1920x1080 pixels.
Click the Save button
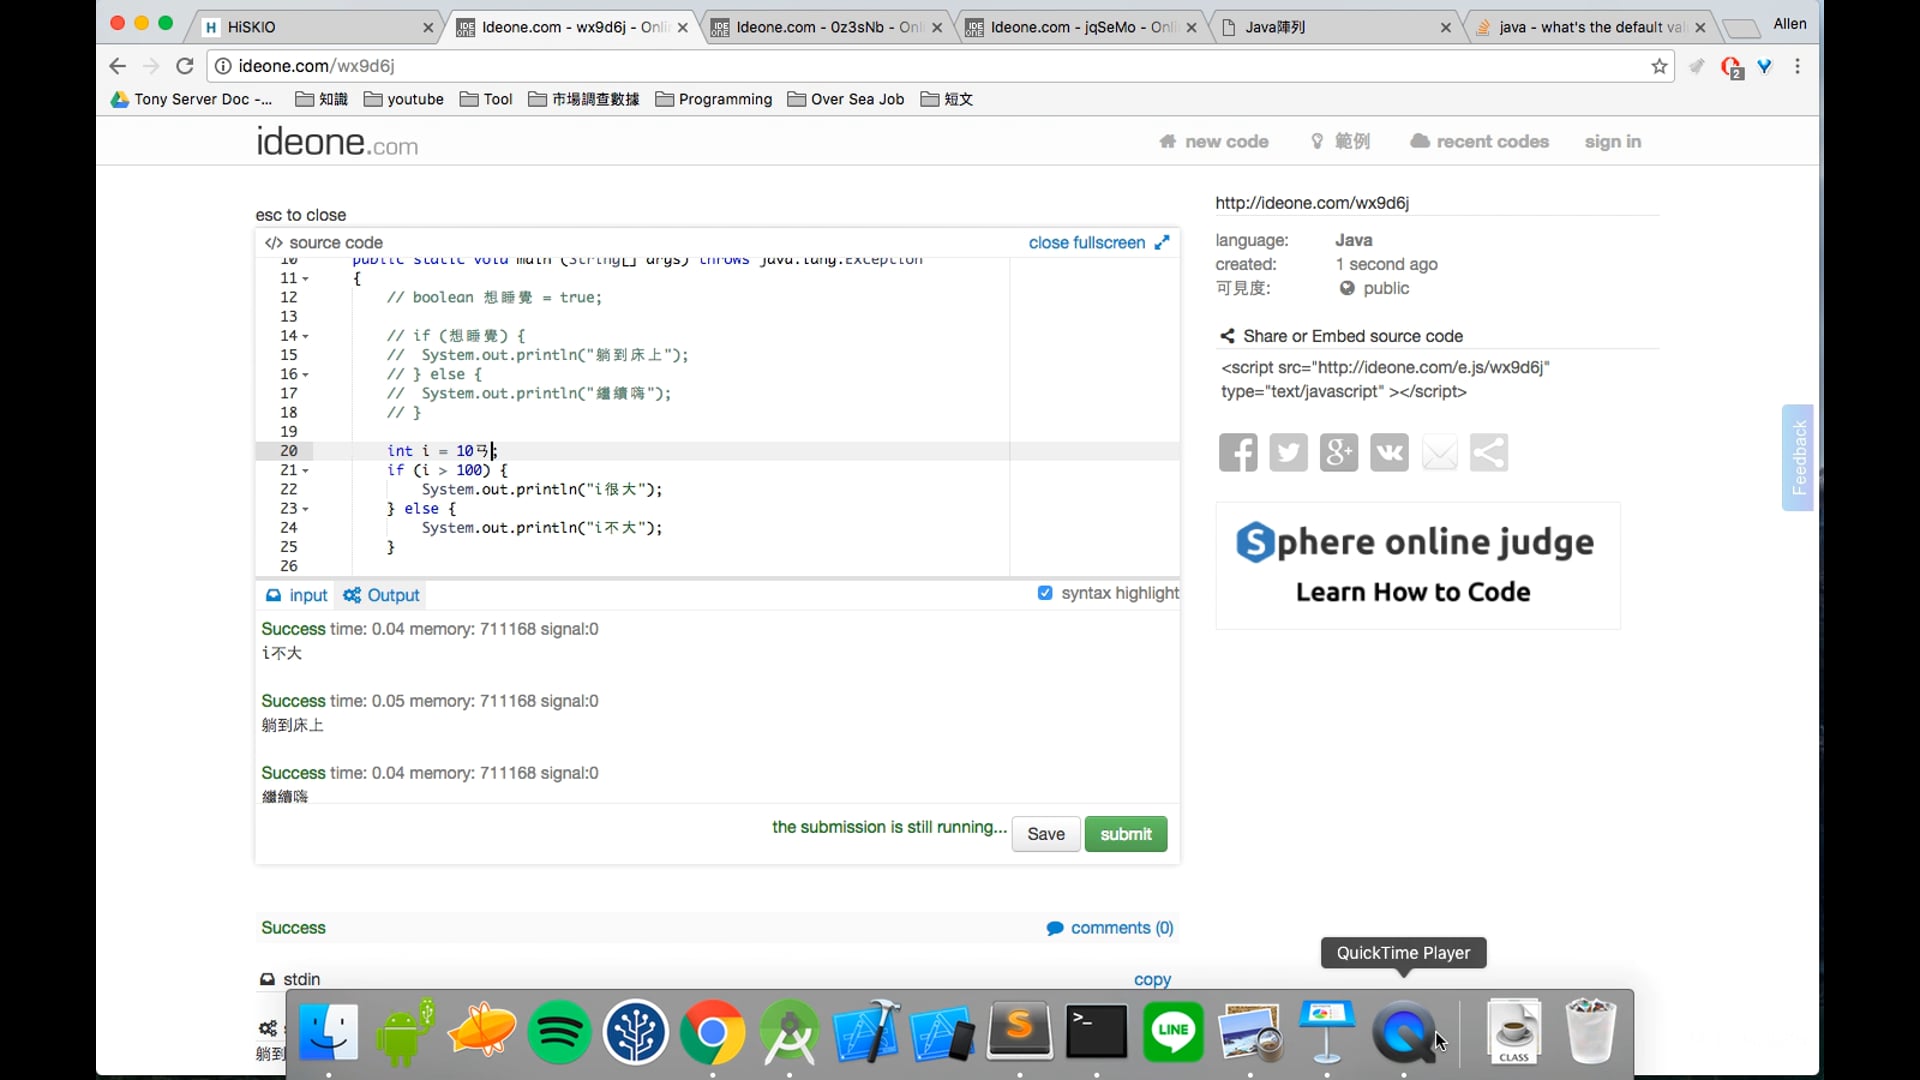coord(1045,834)
